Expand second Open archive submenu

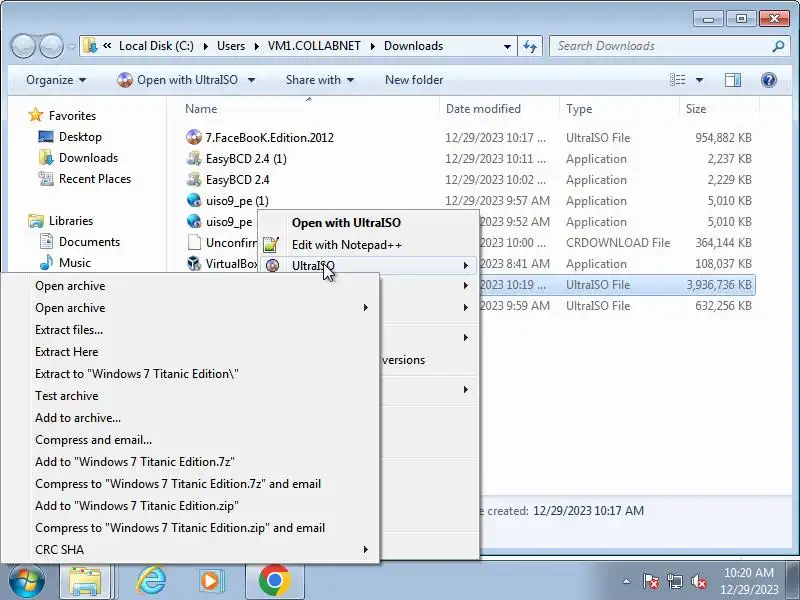[365, 308]
